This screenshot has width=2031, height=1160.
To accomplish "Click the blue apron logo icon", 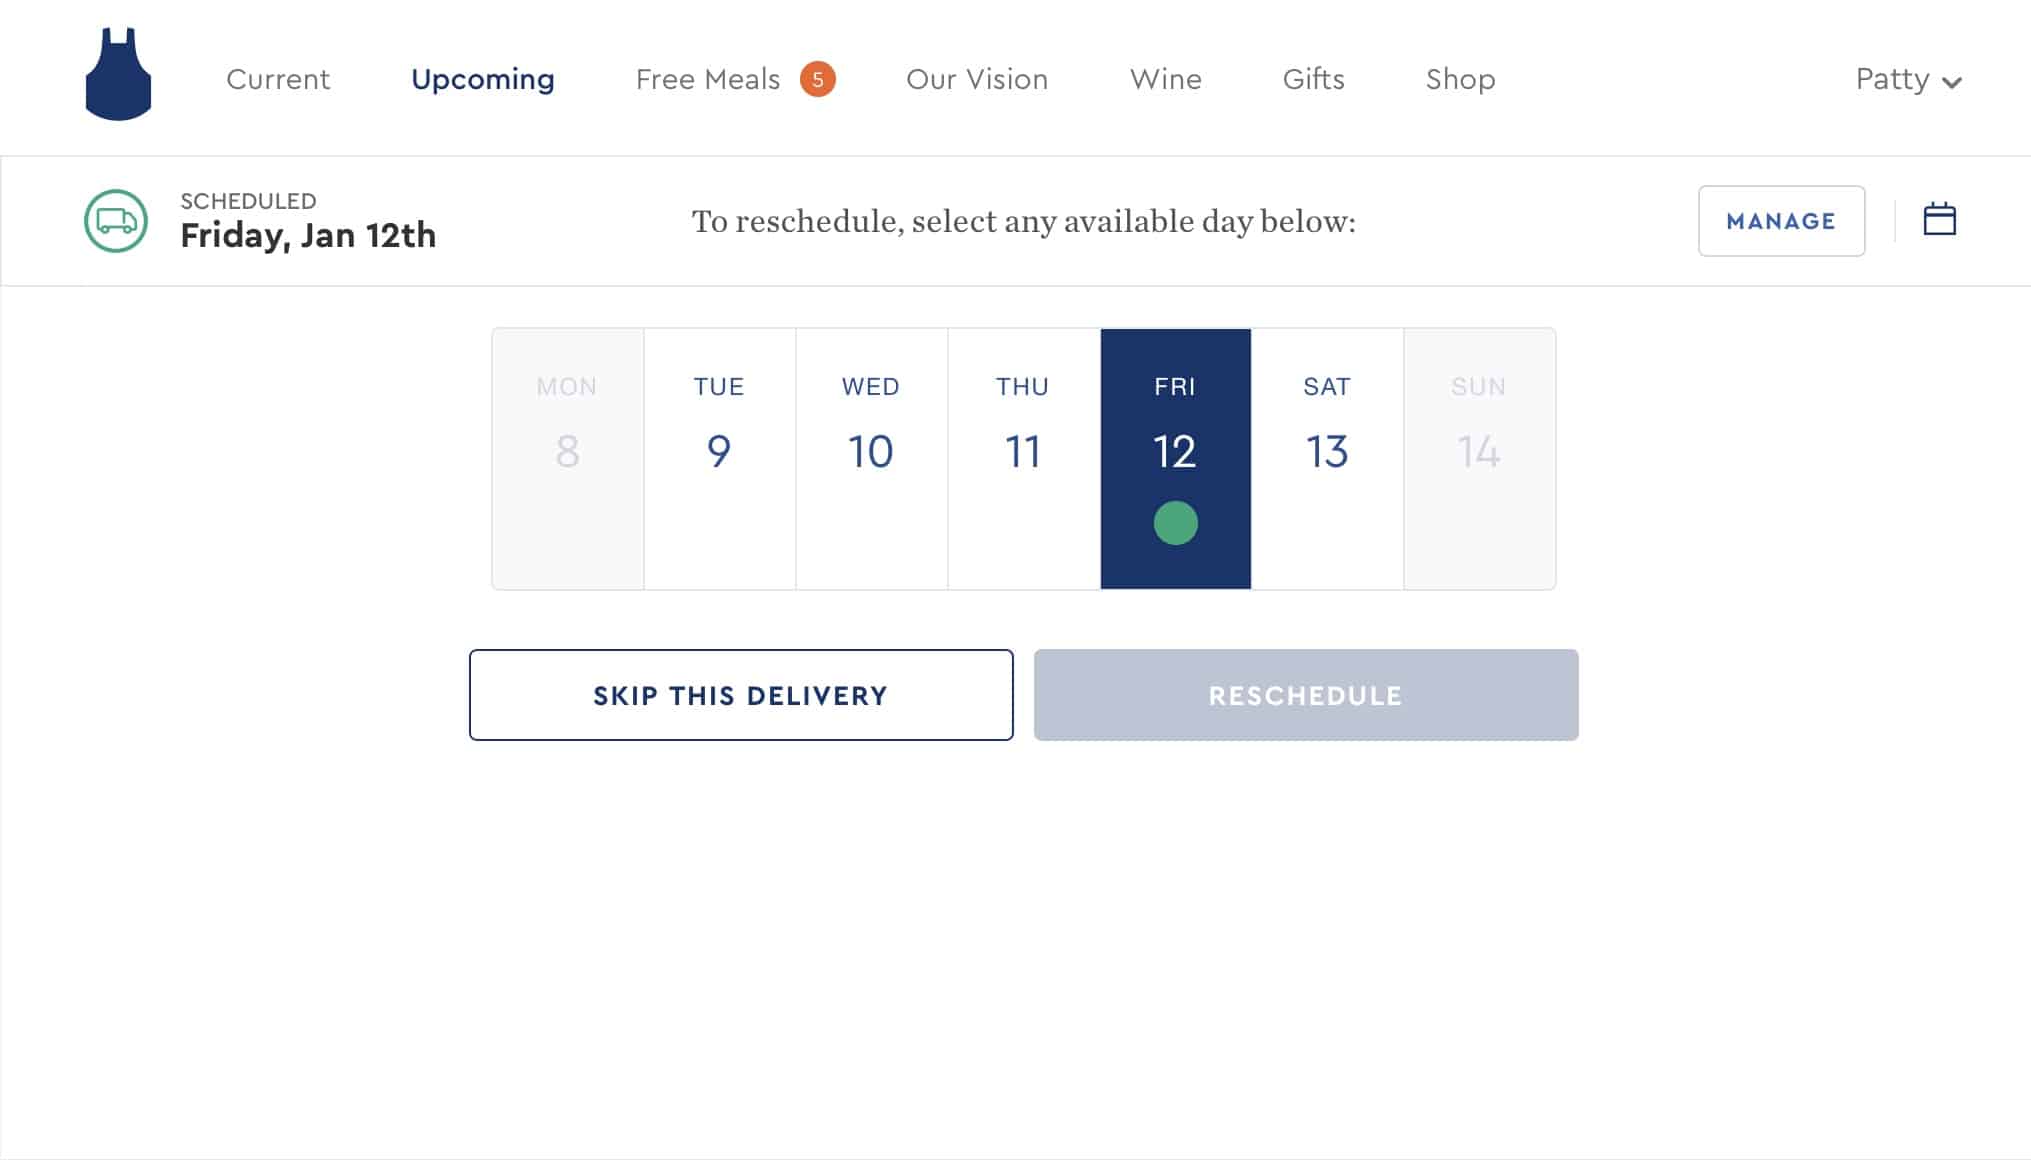I will pyautogui.click(x=118, y=75).
